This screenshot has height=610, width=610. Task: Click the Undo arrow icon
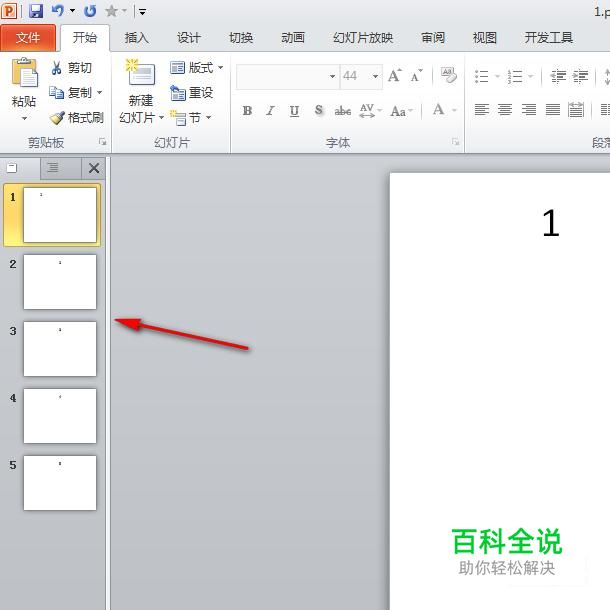point(58,11)
